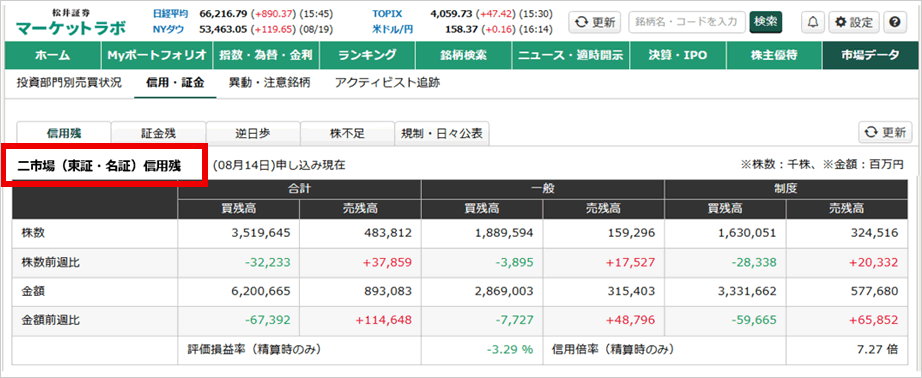The height and width of the screenshot is (378, 922).
Task: Open the 規制・日々公表 tab
Action: coord(442,133)
